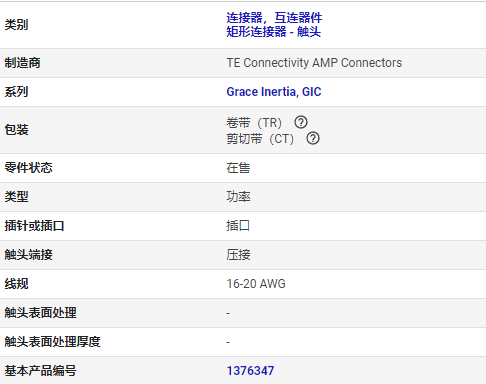Open 矩形连接器 - 触头 category link

[x=274, y=32]
